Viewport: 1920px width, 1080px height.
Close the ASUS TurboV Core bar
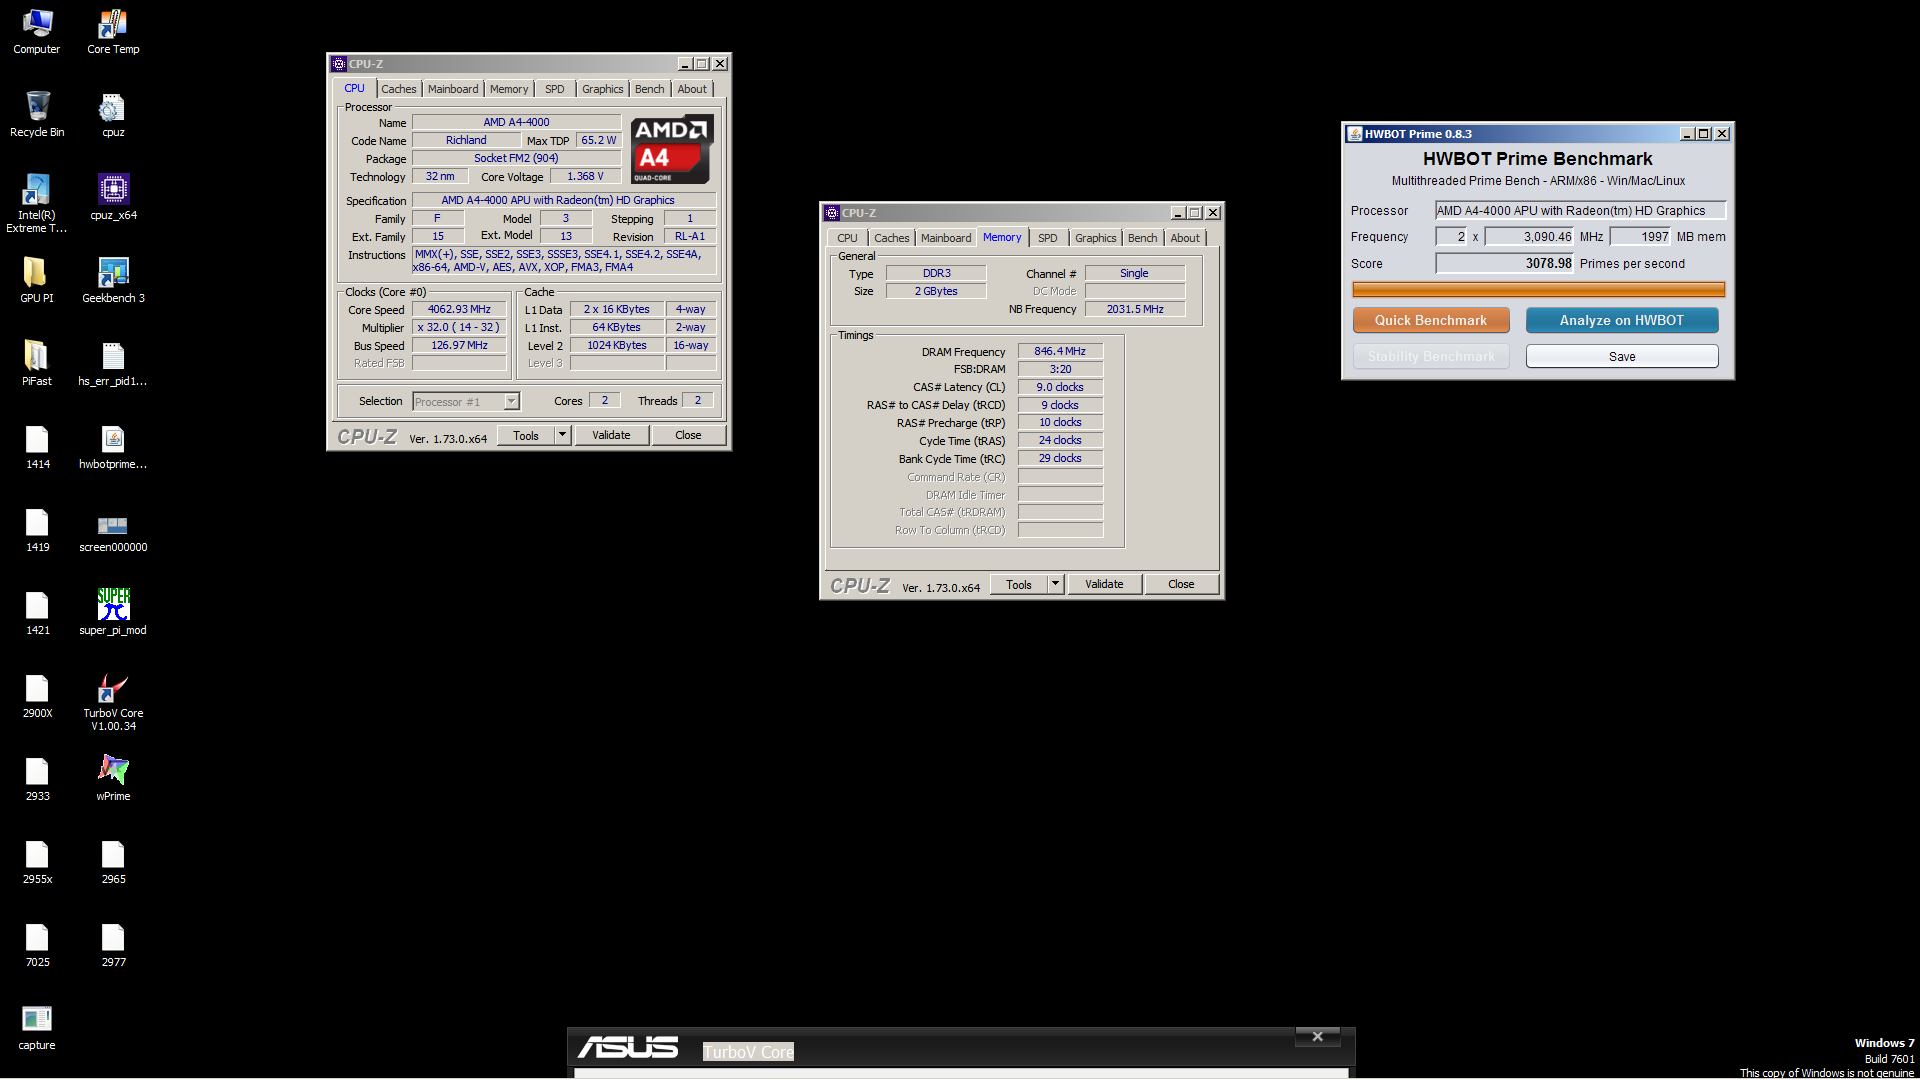click(1317, 1037)
